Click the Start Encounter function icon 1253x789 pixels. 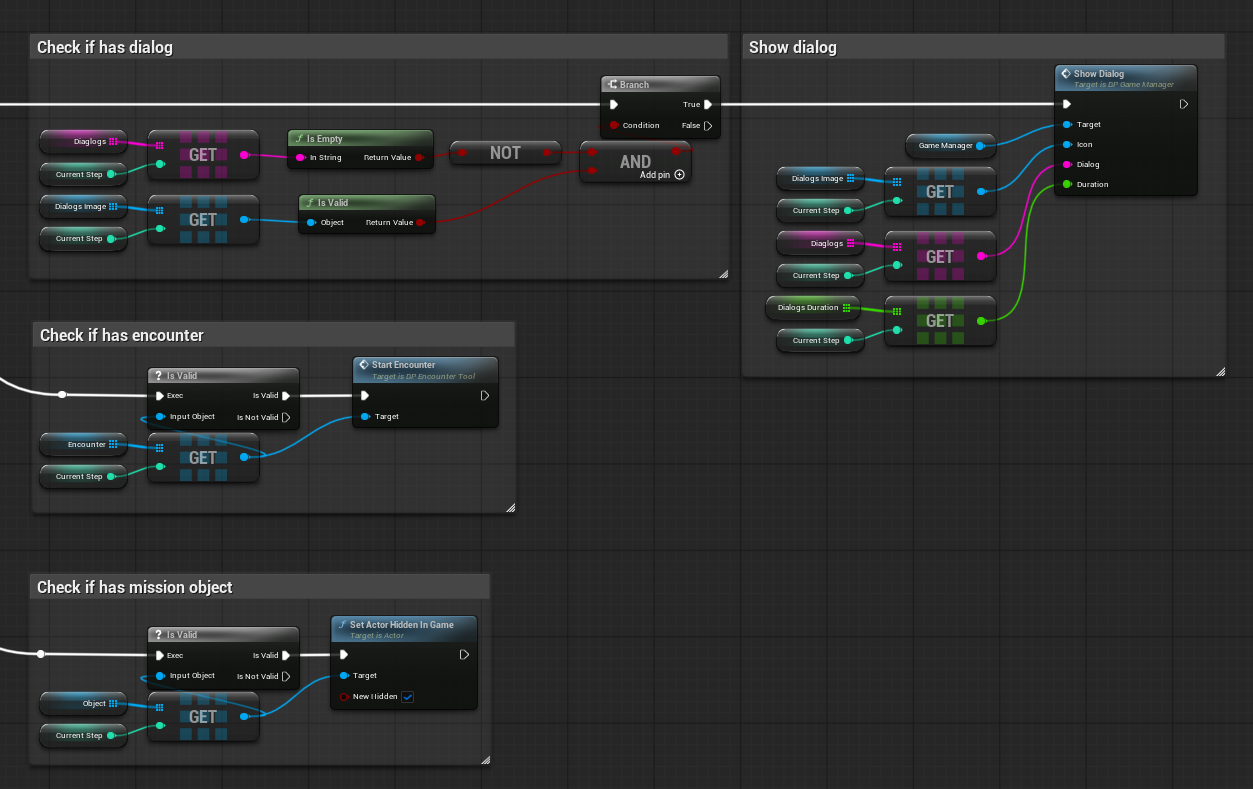point(364,365)
